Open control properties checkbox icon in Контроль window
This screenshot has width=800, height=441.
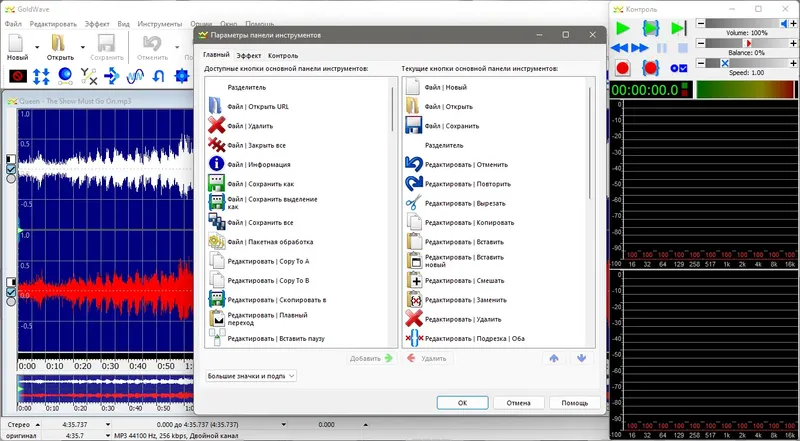(x=679, y=68)
